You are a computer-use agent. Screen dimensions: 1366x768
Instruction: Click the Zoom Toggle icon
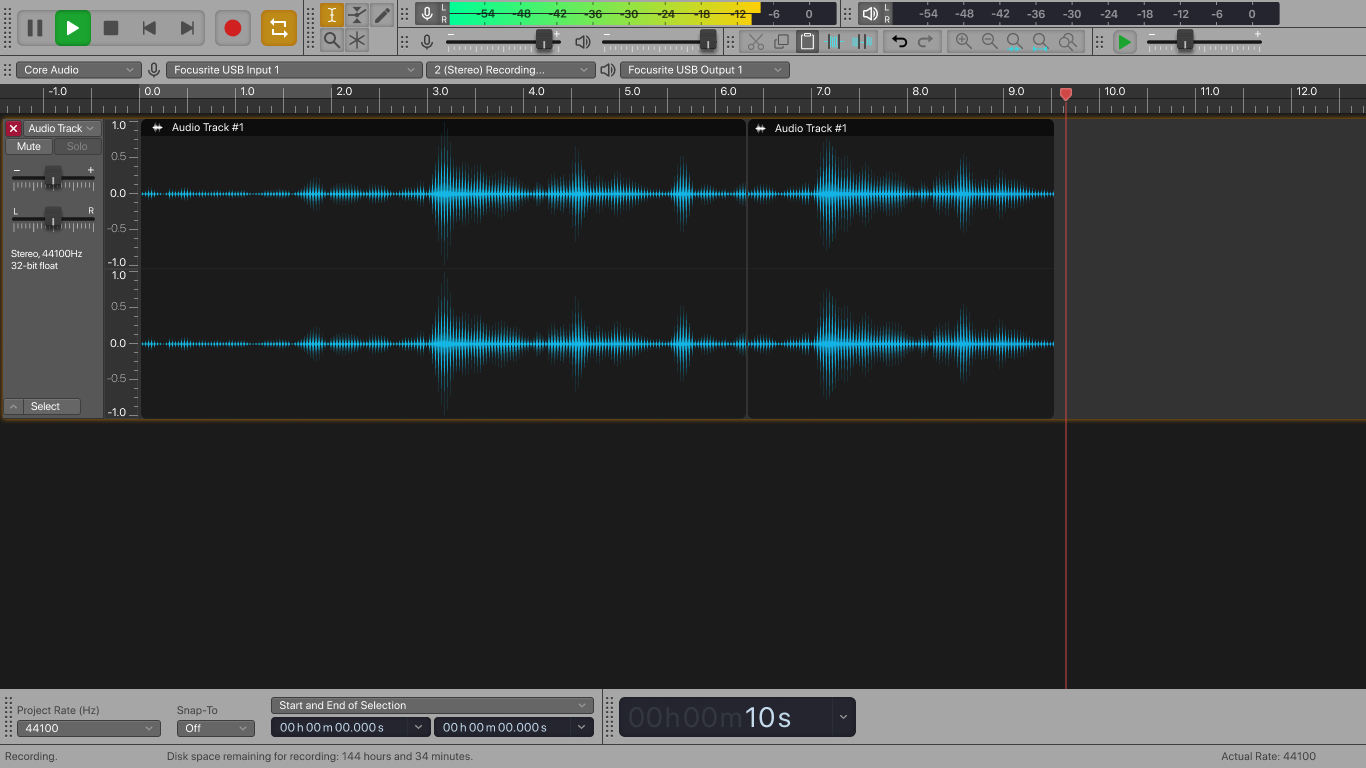tap(1068, 42)
